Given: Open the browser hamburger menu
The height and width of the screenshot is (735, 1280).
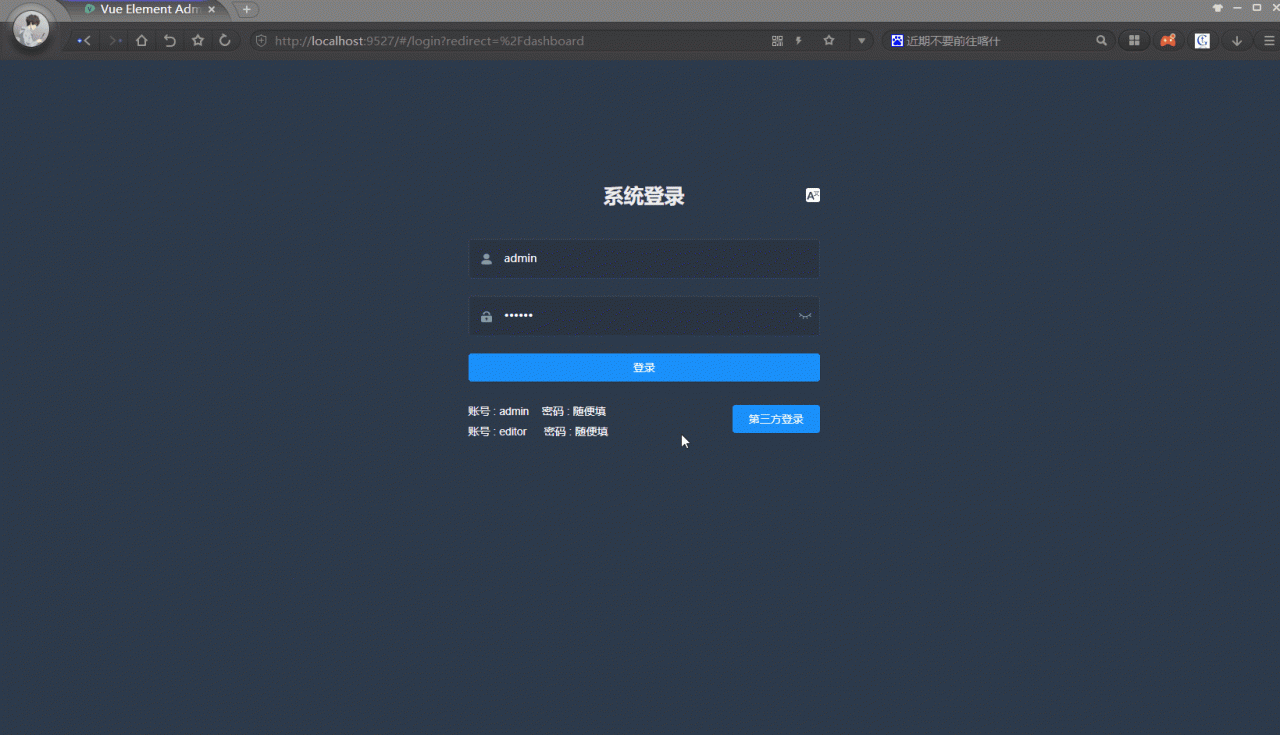Looking at the screenshot, I should (x=1270, y=41).
